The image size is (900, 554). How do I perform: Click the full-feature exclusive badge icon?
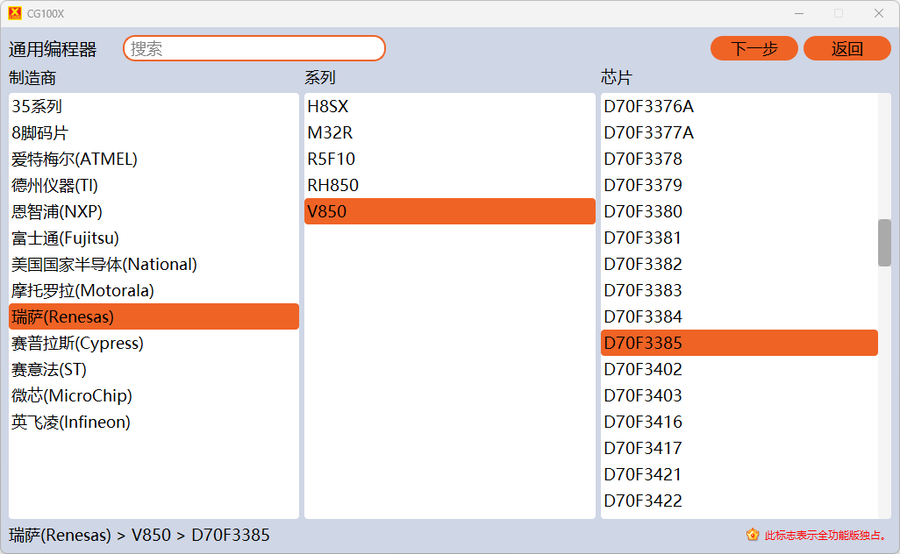click(x=752, y=535)
